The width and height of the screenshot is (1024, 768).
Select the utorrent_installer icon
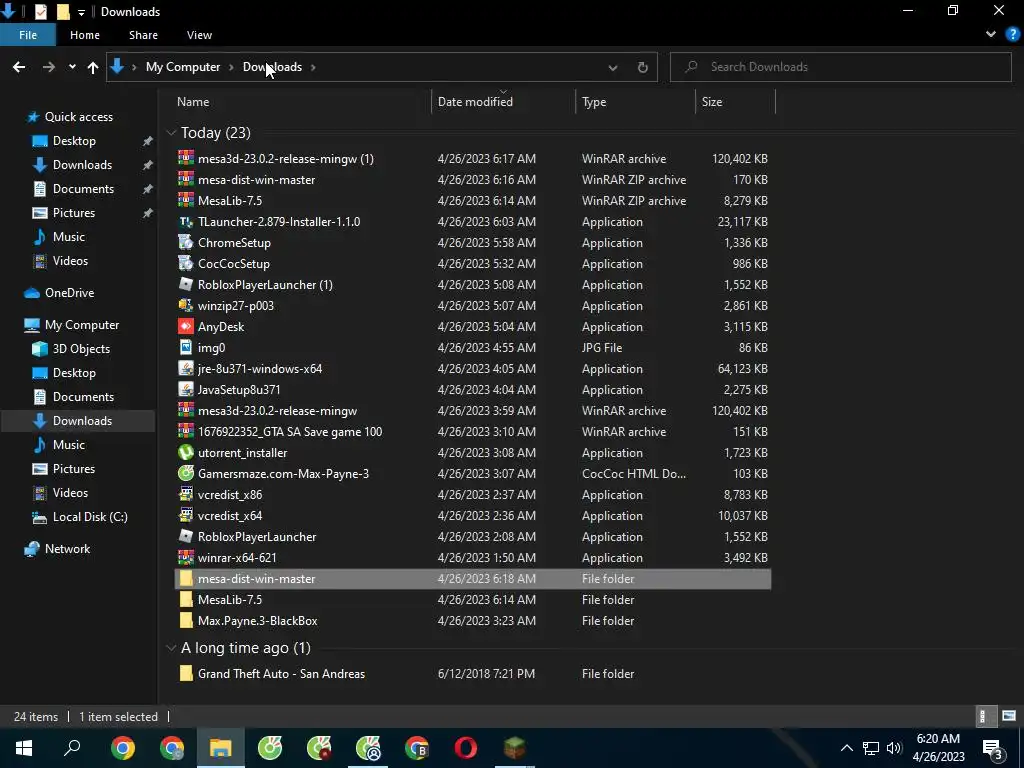186,452
